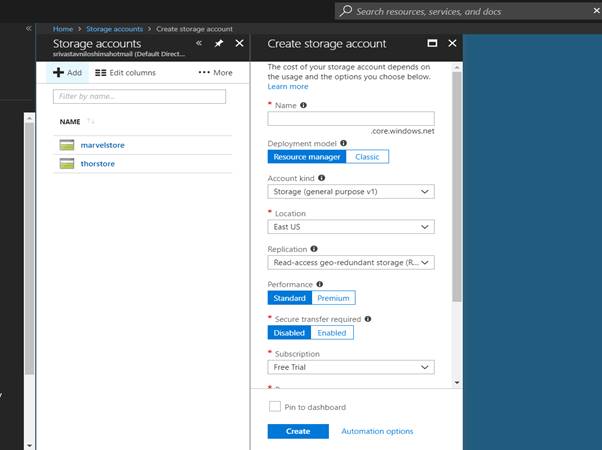Click the create form scroll down arrow
The width and height of the screenshot is (602, 450).
click(x=456, y=382)
